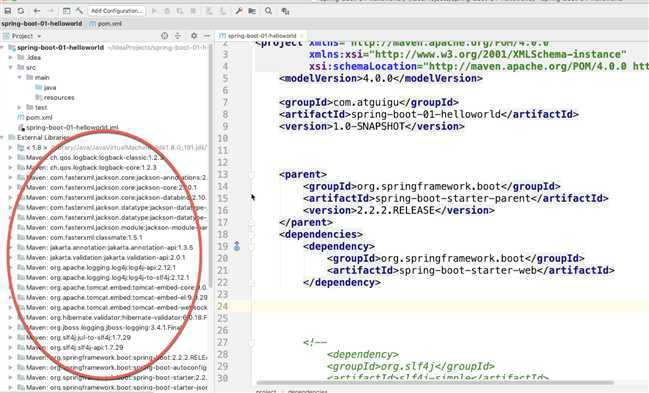The image size is (649, 393).
Task: Click the Save All toolbar icon
Action: click(x=7, y=11)
